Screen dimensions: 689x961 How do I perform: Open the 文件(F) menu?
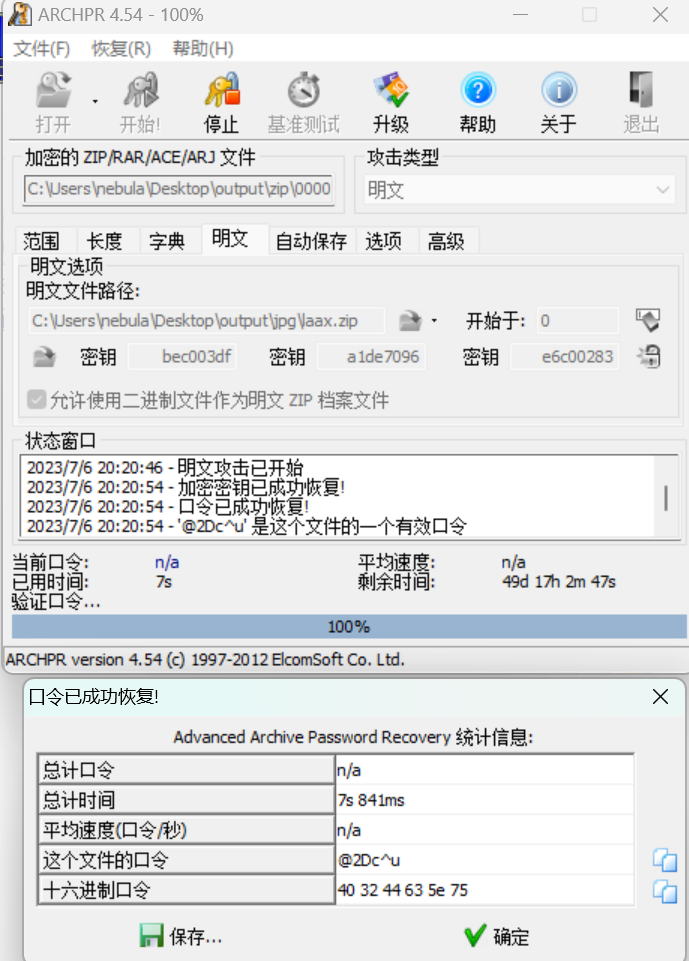coord(42,48)
